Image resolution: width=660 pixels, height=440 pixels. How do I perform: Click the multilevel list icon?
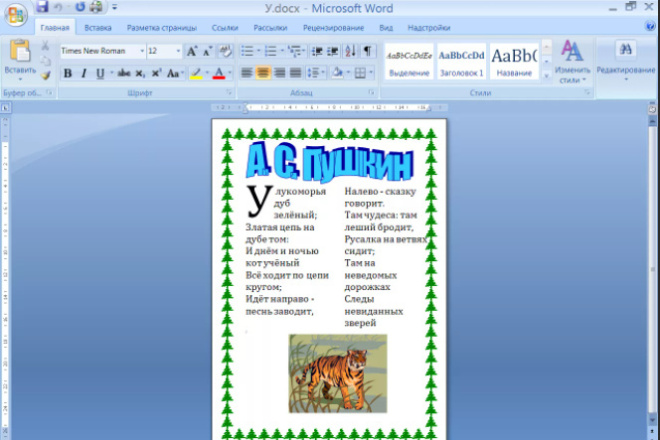point(294,51)
